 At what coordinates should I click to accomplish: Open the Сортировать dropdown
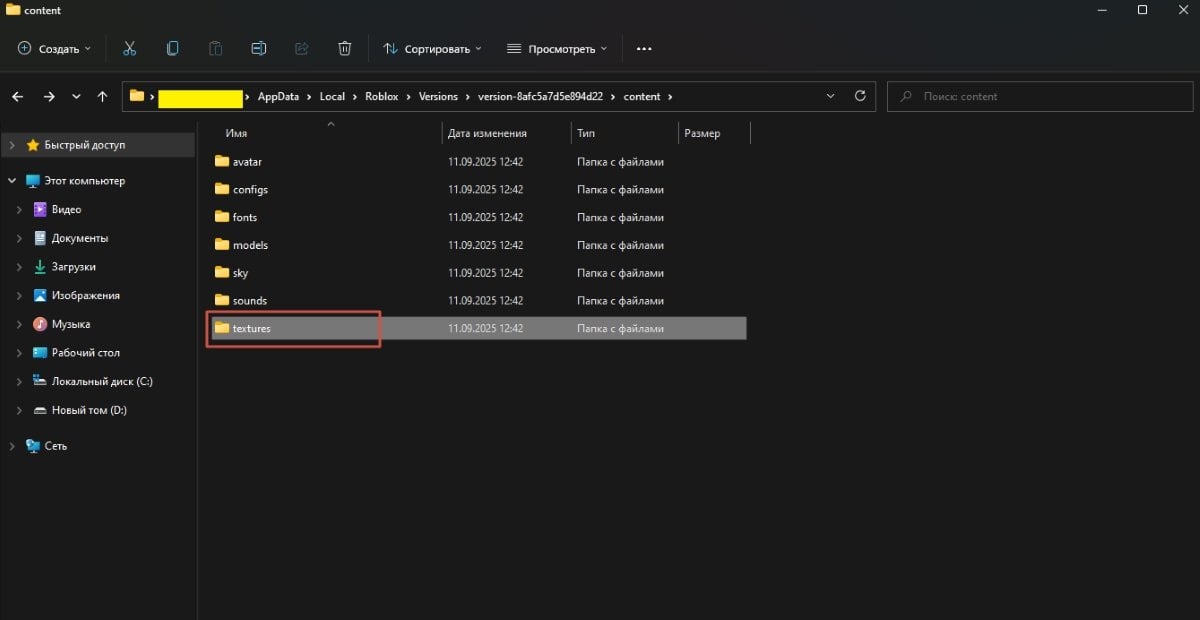433,48
